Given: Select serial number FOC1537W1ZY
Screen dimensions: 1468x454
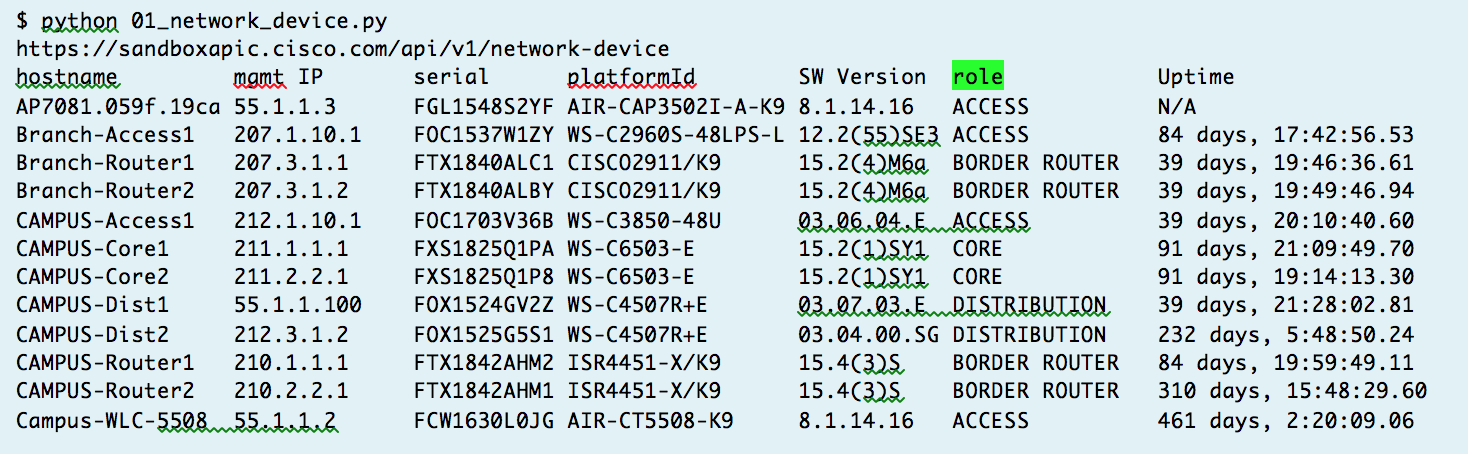Looking at the screenshot, I should pos(483,134).
